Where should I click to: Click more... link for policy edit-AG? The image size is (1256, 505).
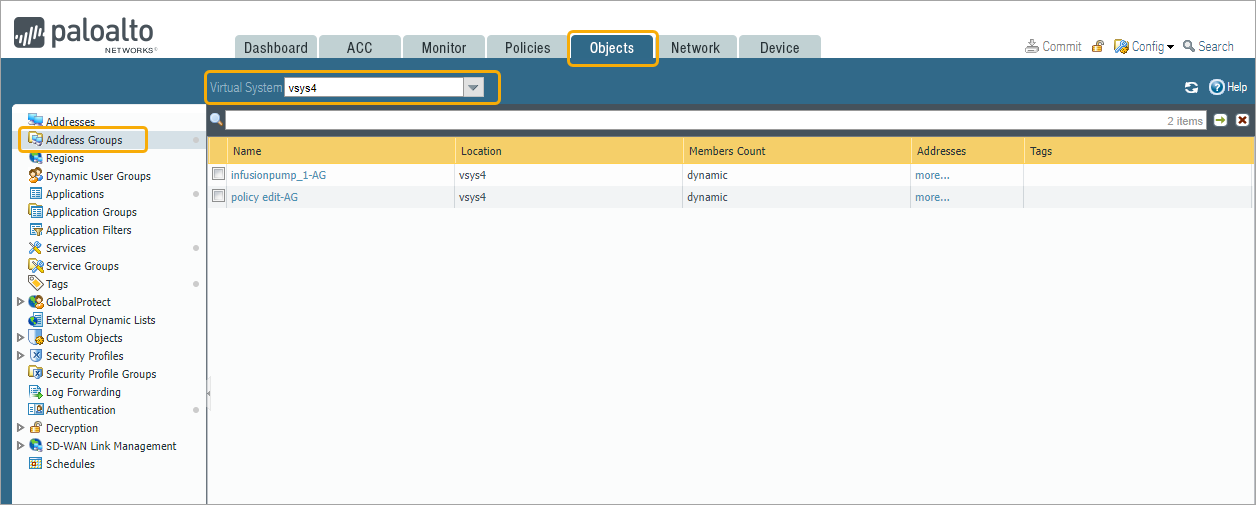932,197
